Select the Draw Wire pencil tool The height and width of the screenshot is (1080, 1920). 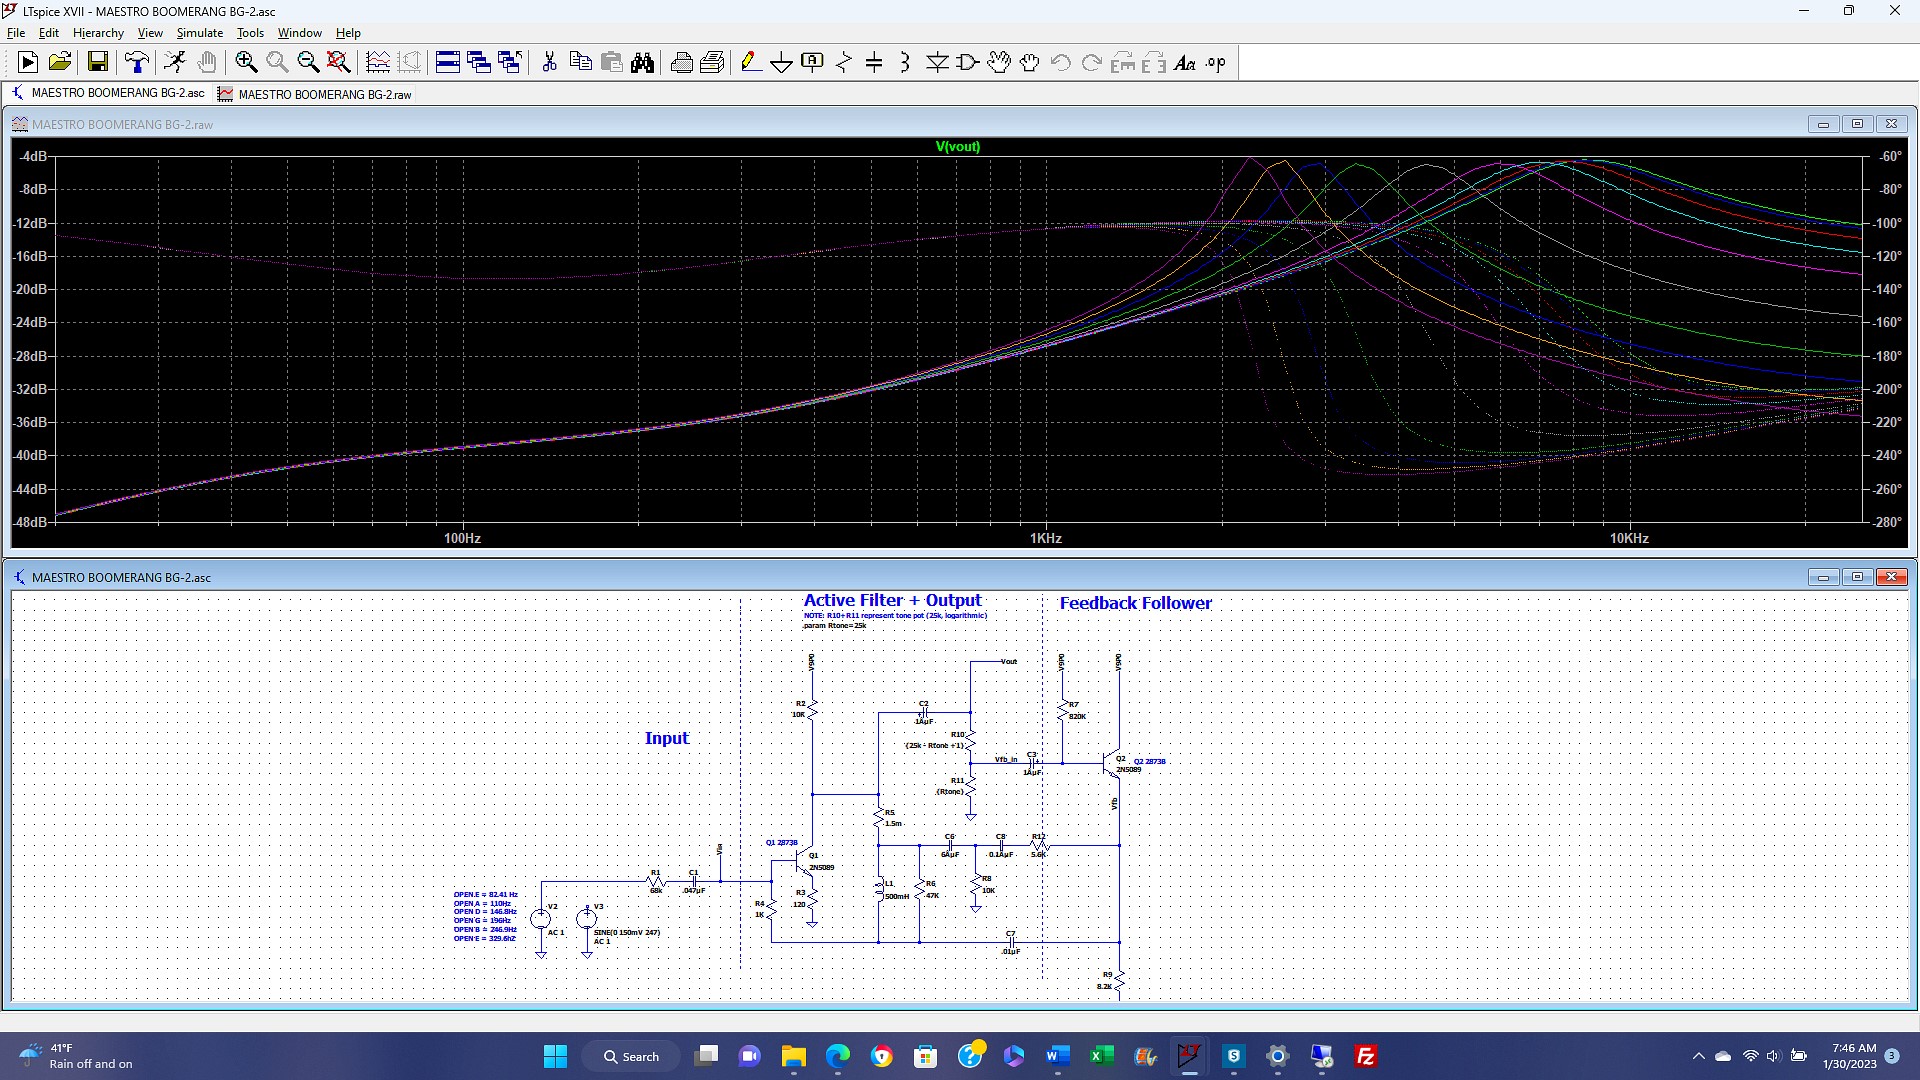click(x=750, y=63)
